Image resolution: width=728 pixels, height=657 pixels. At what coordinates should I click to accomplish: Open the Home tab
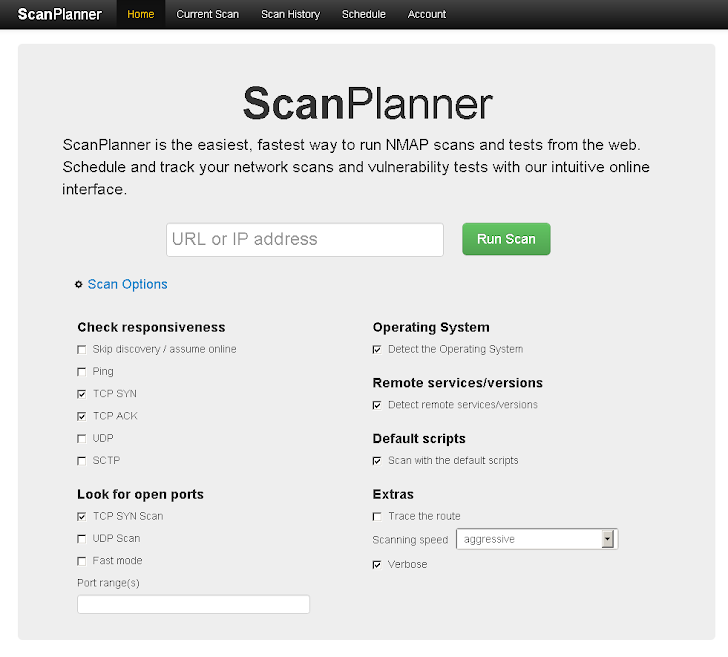(141, 15)
